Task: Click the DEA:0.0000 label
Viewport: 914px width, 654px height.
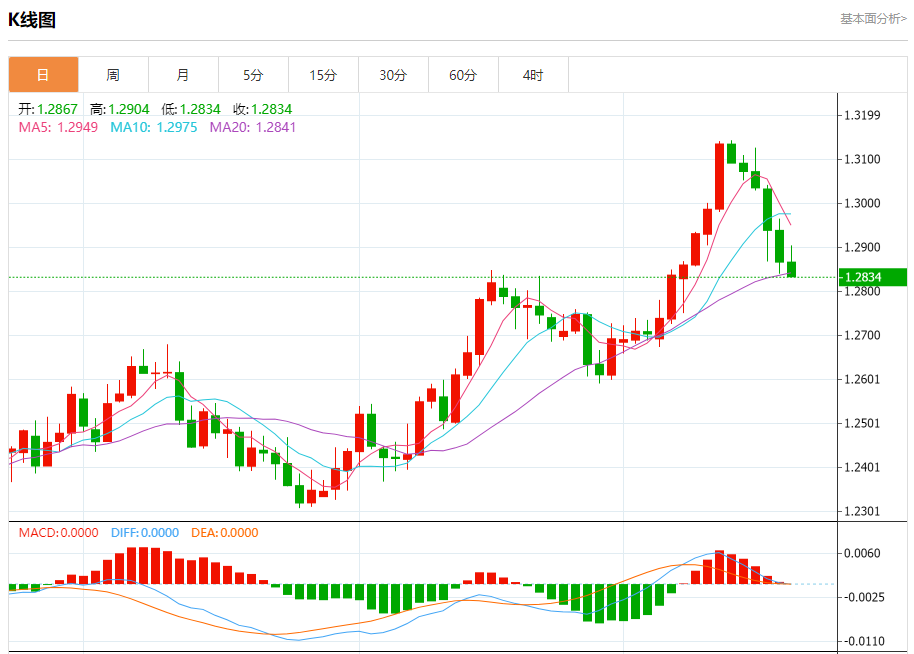Action: click(224, 533)
